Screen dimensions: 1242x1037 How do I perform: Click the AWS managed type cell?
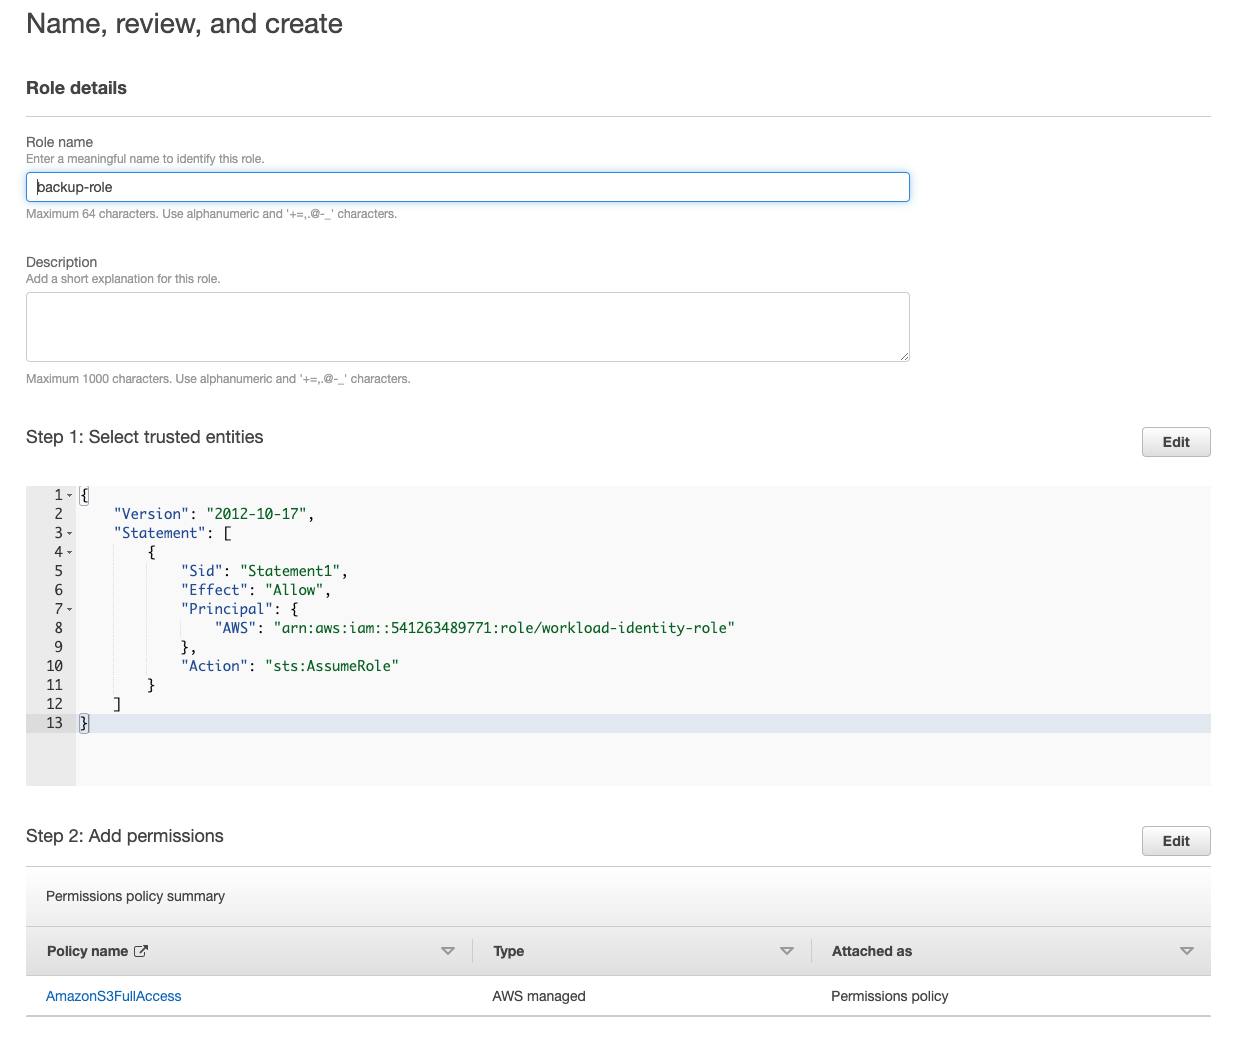point(539,996)
